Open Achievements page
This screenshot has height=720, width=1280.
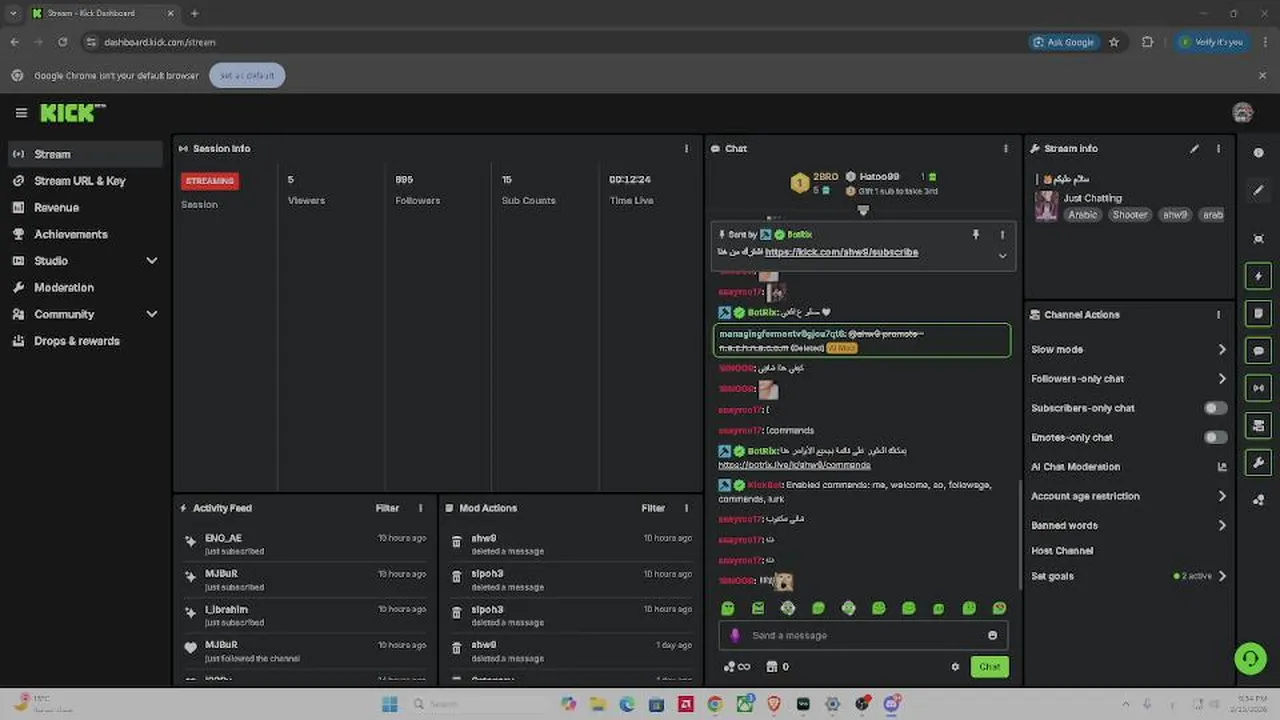click(x=84, y=234)
